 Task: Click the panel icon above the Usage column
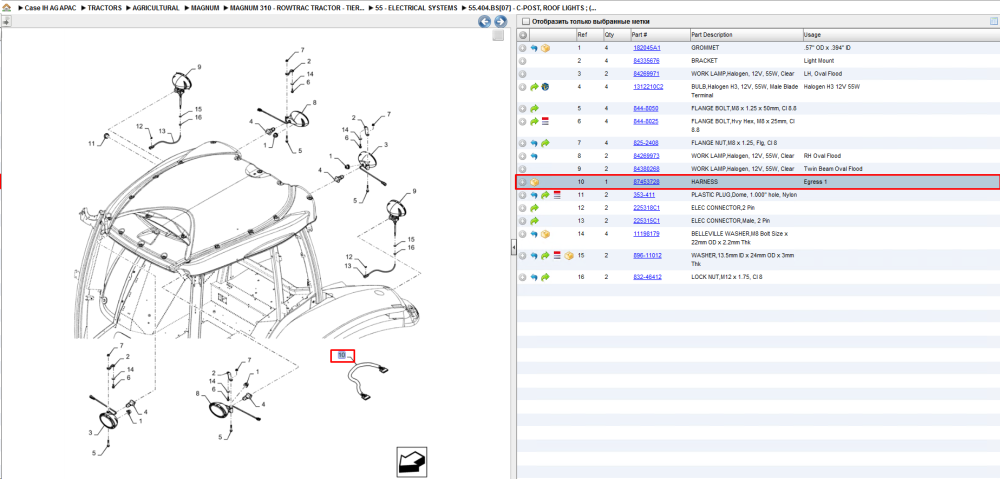(x=993, y=22)
